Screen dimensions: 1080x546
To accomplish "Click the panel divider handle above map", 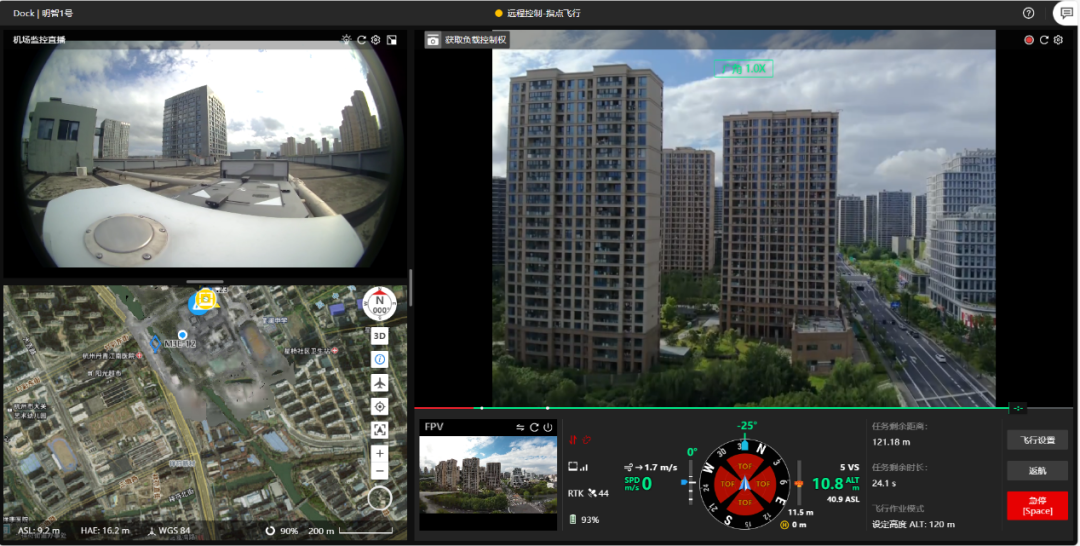I will [x=205, y=282].
